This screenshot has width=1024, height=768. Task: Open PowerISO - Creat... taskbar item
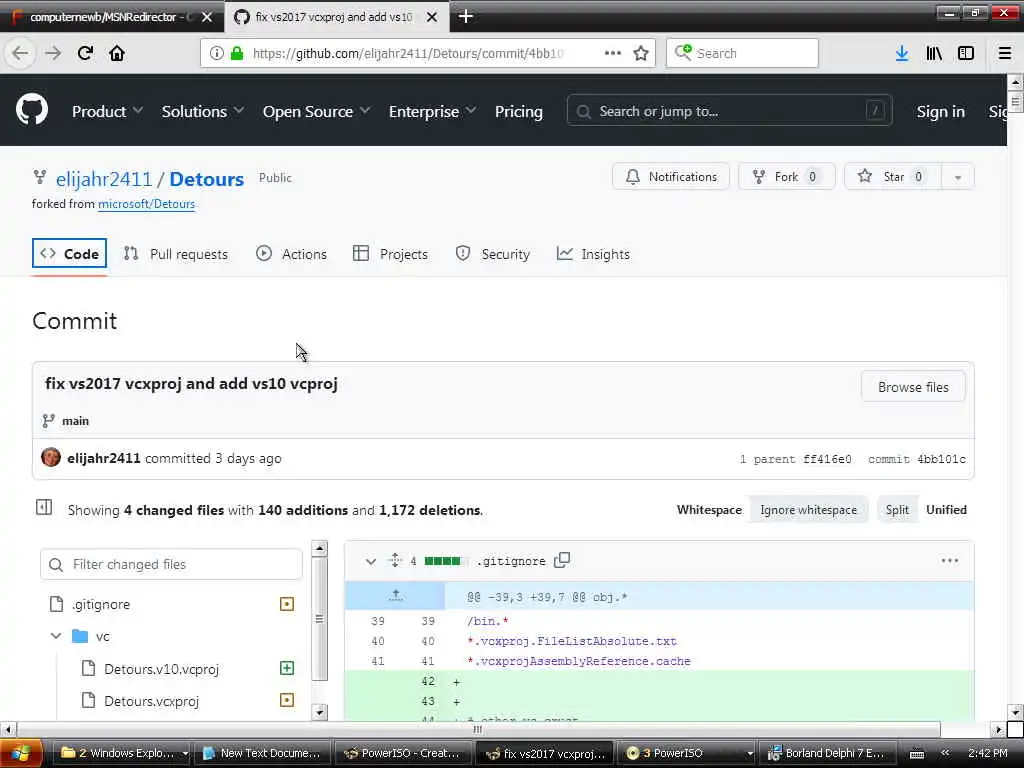point(403,753)
